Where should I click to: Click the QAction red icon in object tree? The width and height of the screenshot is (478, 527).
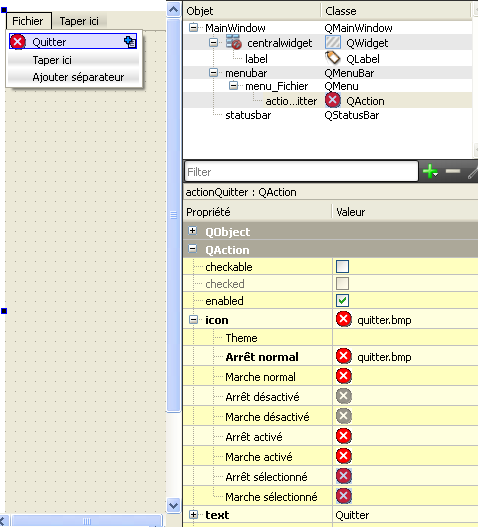[333, 100]
